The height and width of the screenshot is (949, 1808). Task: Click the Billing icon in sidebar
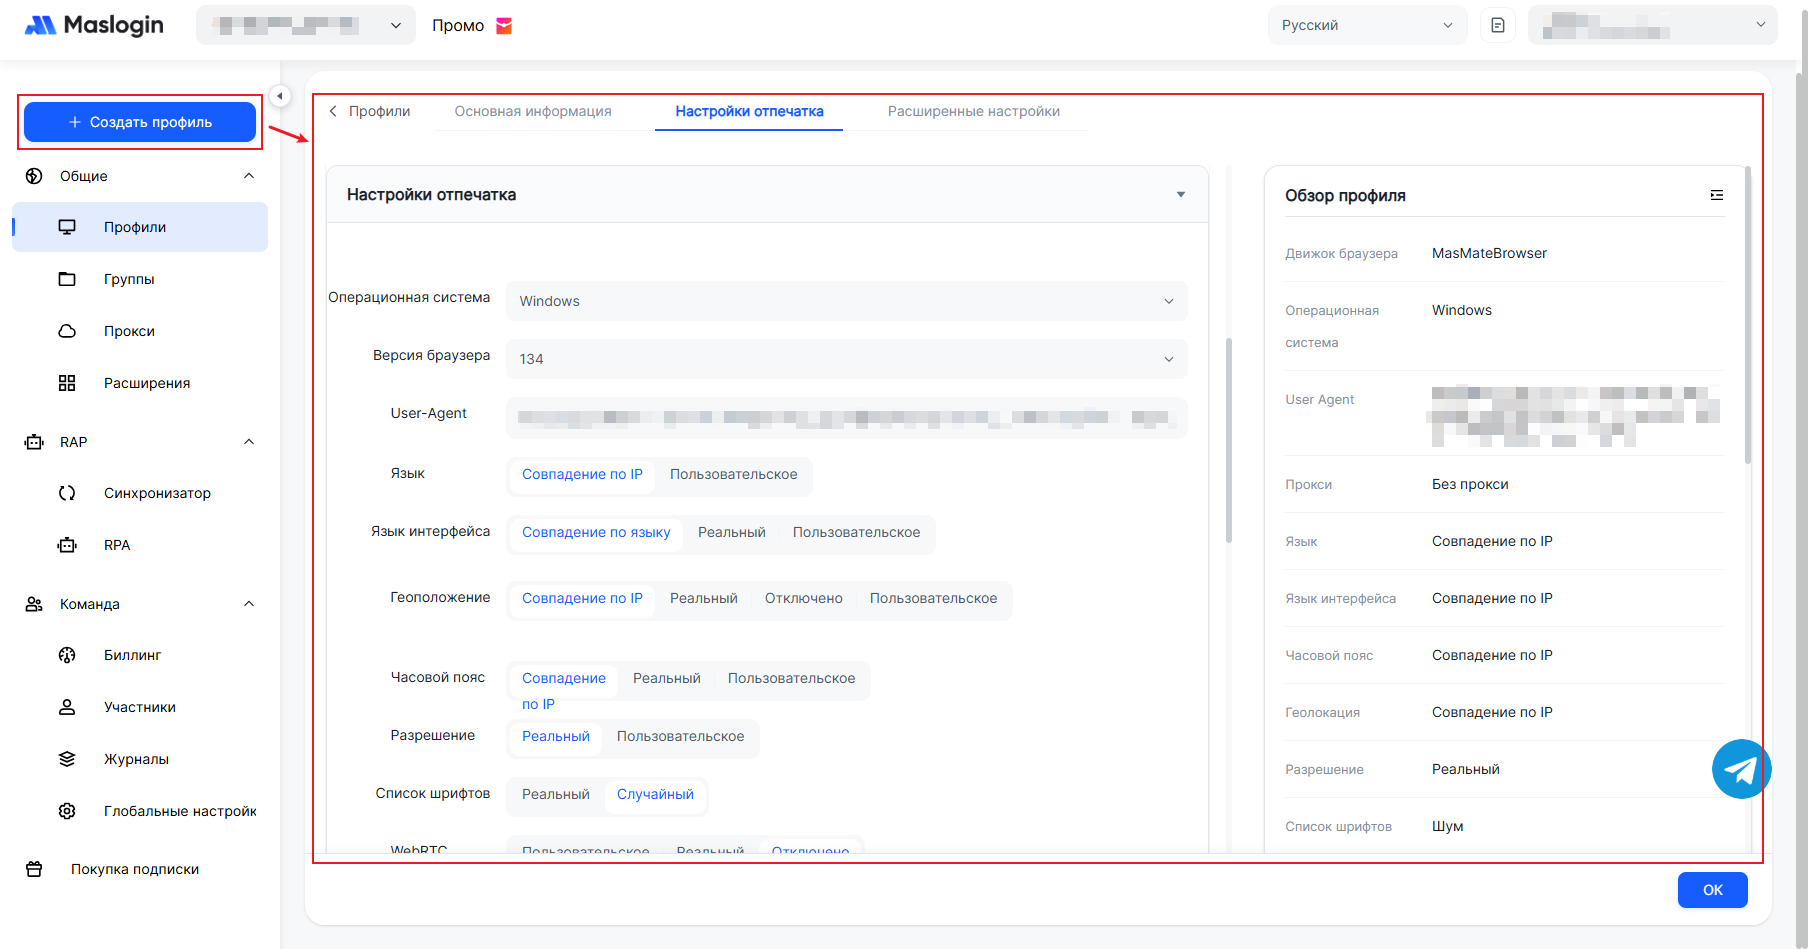[67, 655]
